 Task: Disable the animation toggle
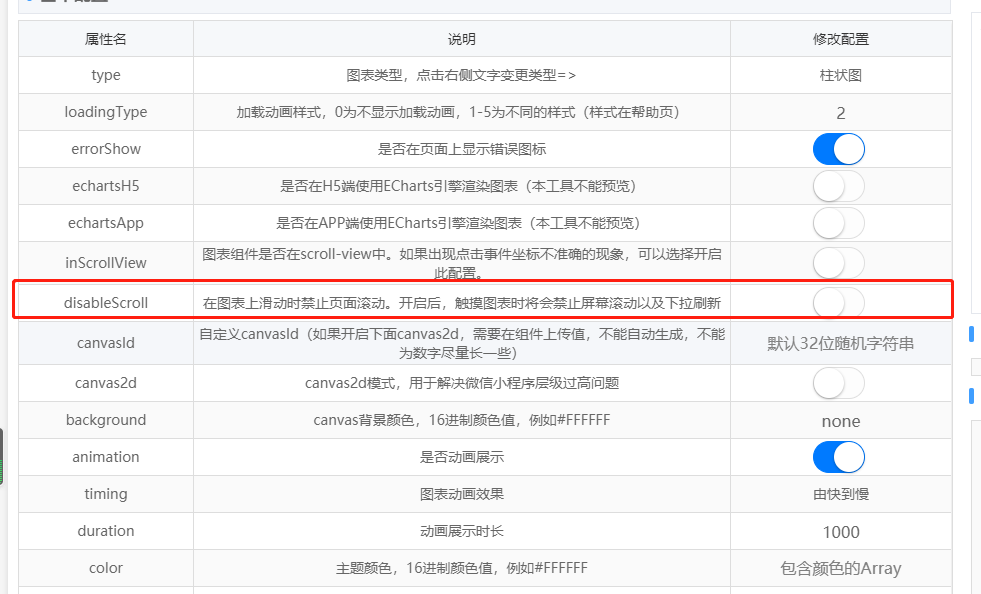[839, 457]
